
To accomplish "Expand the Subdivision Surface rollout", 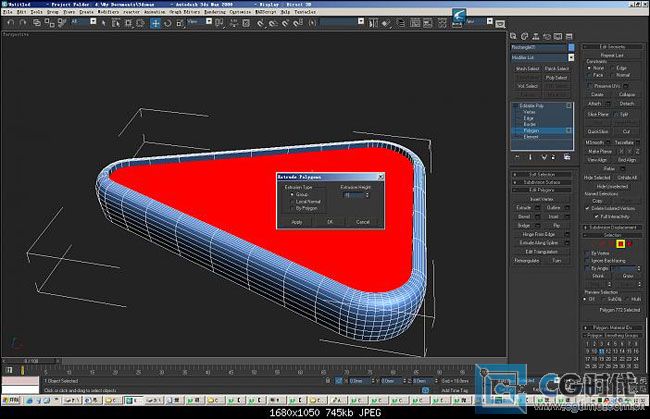I will (x=541, y=182).
